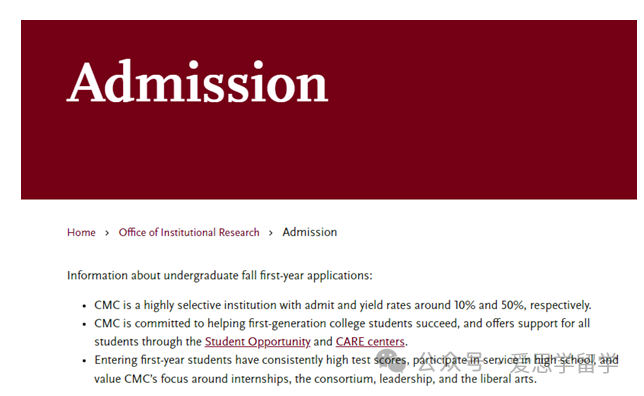The height and width of the screenshot is (396, 644).
Task: Select the Admission breadcrumb item
Action: tap(310, 232)
